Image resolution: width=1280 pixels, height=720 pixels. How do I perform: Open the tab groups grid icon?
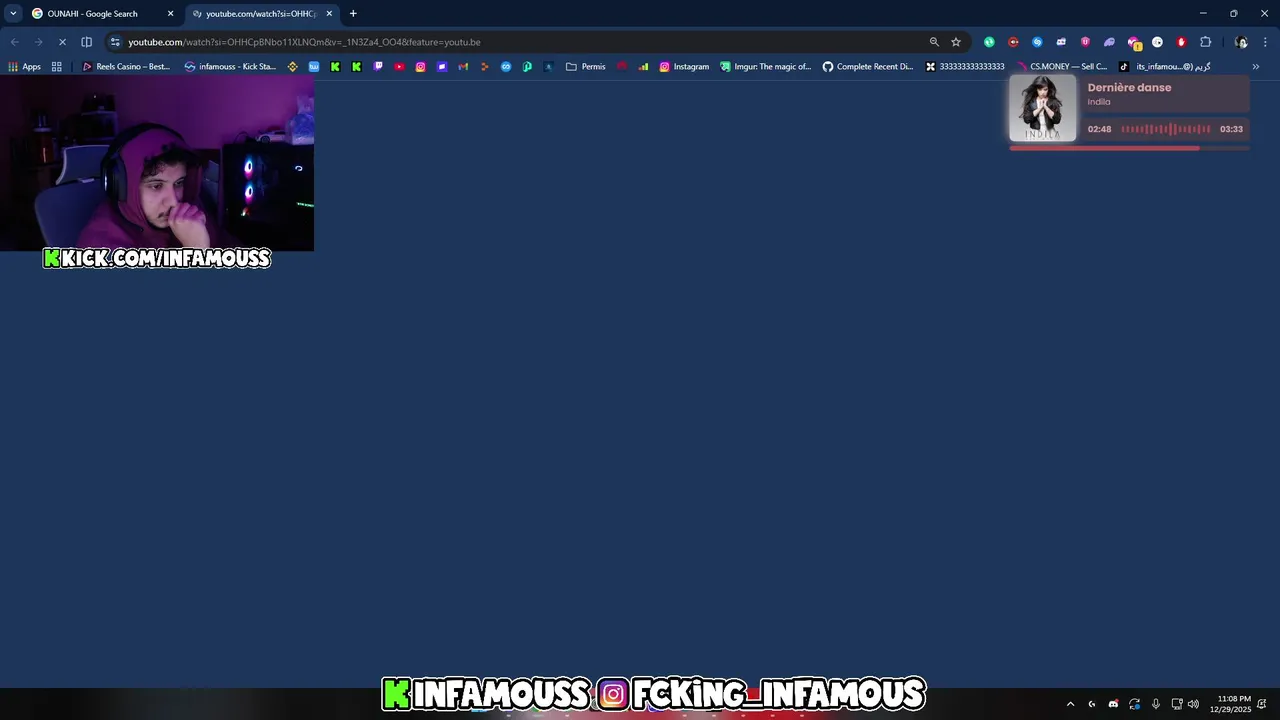click(56, 67)
